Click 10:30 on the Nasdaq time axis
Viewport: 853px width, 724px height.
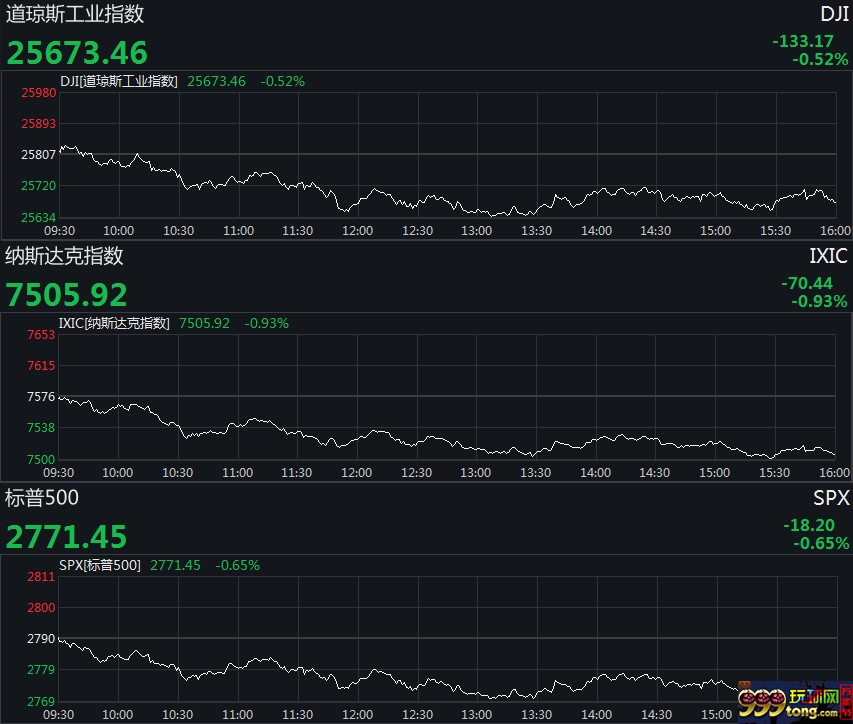(178, 473)
